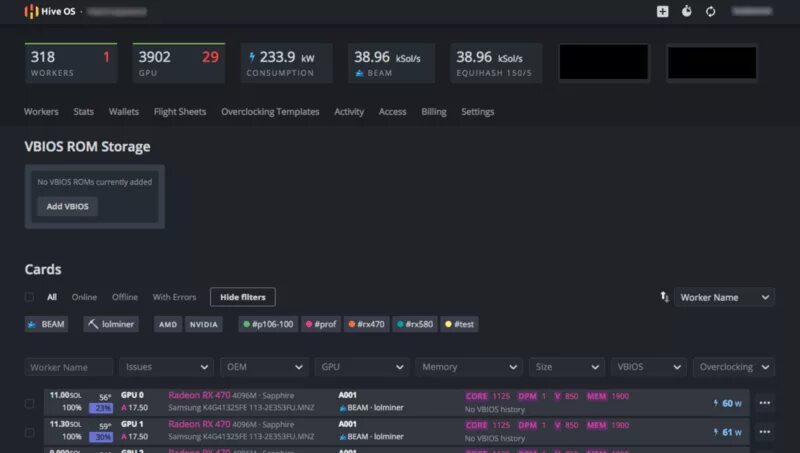Click the 61 w power reading for GPU 1
Image resolution: width=800 pixels, height=453 pixels.
point(728,433)
